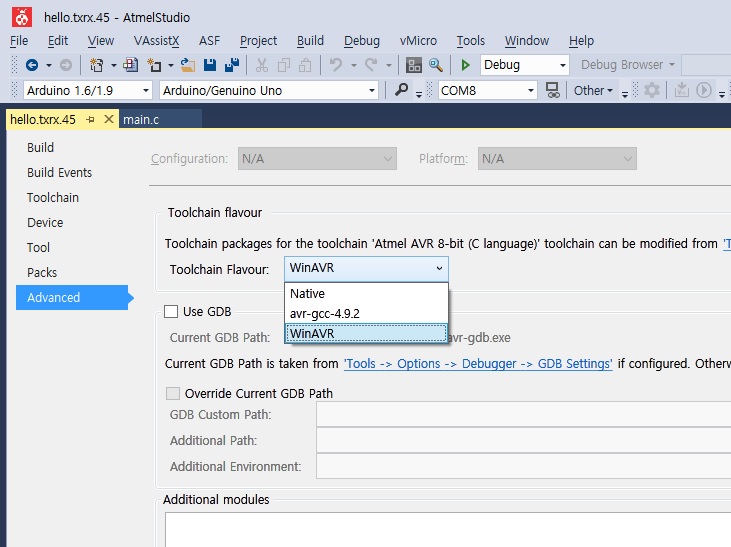Open the Window menu
Screen dimensions: 731x547
point(527,41)
